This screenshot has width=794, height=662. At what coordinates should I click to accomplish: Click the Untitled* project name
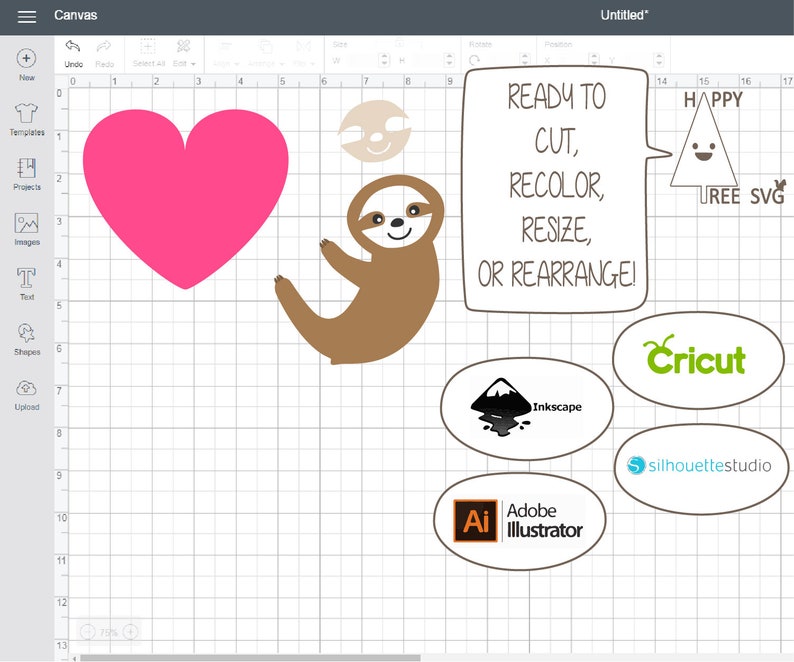point(624,15)
